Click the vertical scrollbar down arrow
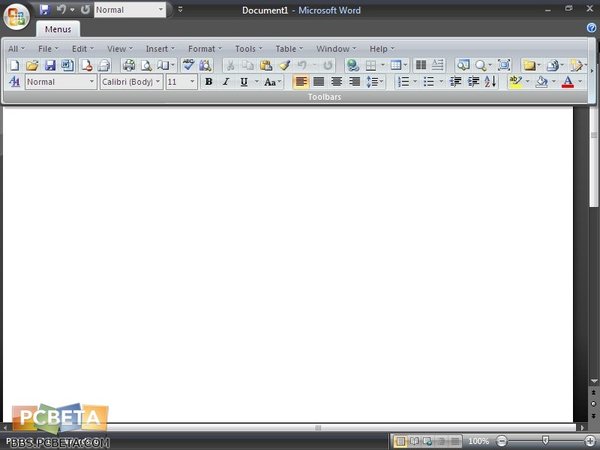Image resolution: width=600 pixels, height=450 pixels. (x=594, y=381)
